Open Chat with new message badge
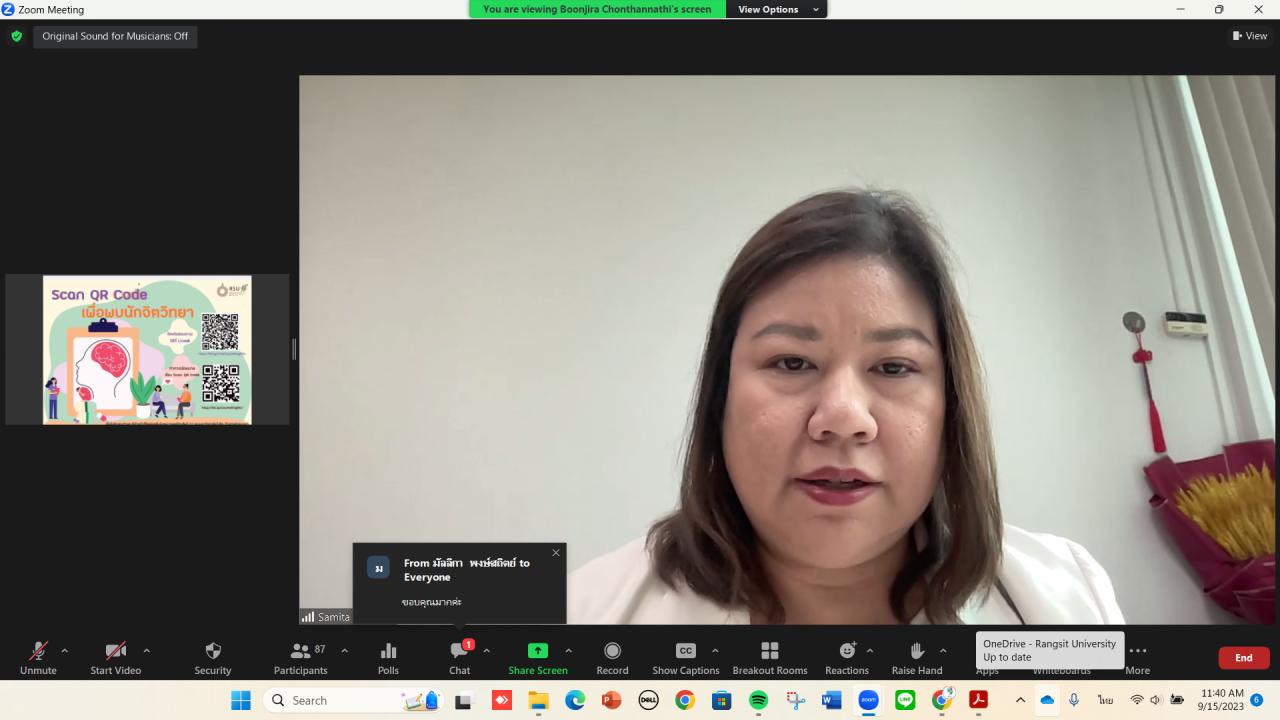 click(x=459, y=652)
